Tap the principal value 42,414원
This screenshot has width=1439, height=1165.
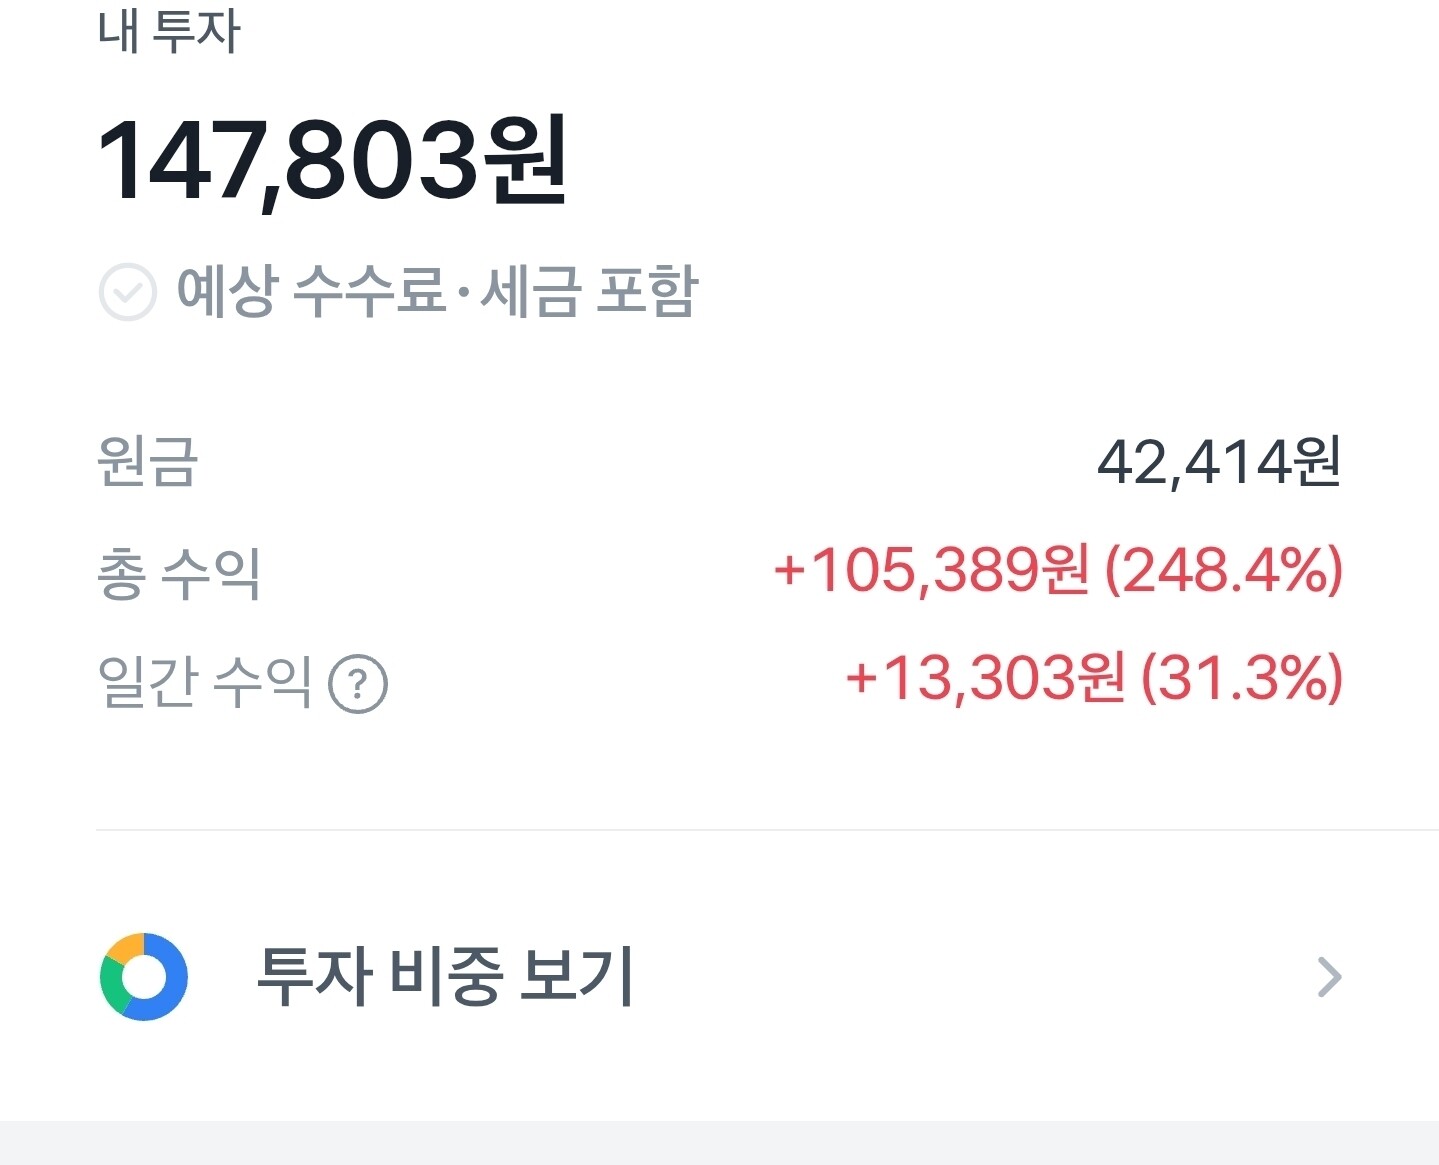point(1218,462)
